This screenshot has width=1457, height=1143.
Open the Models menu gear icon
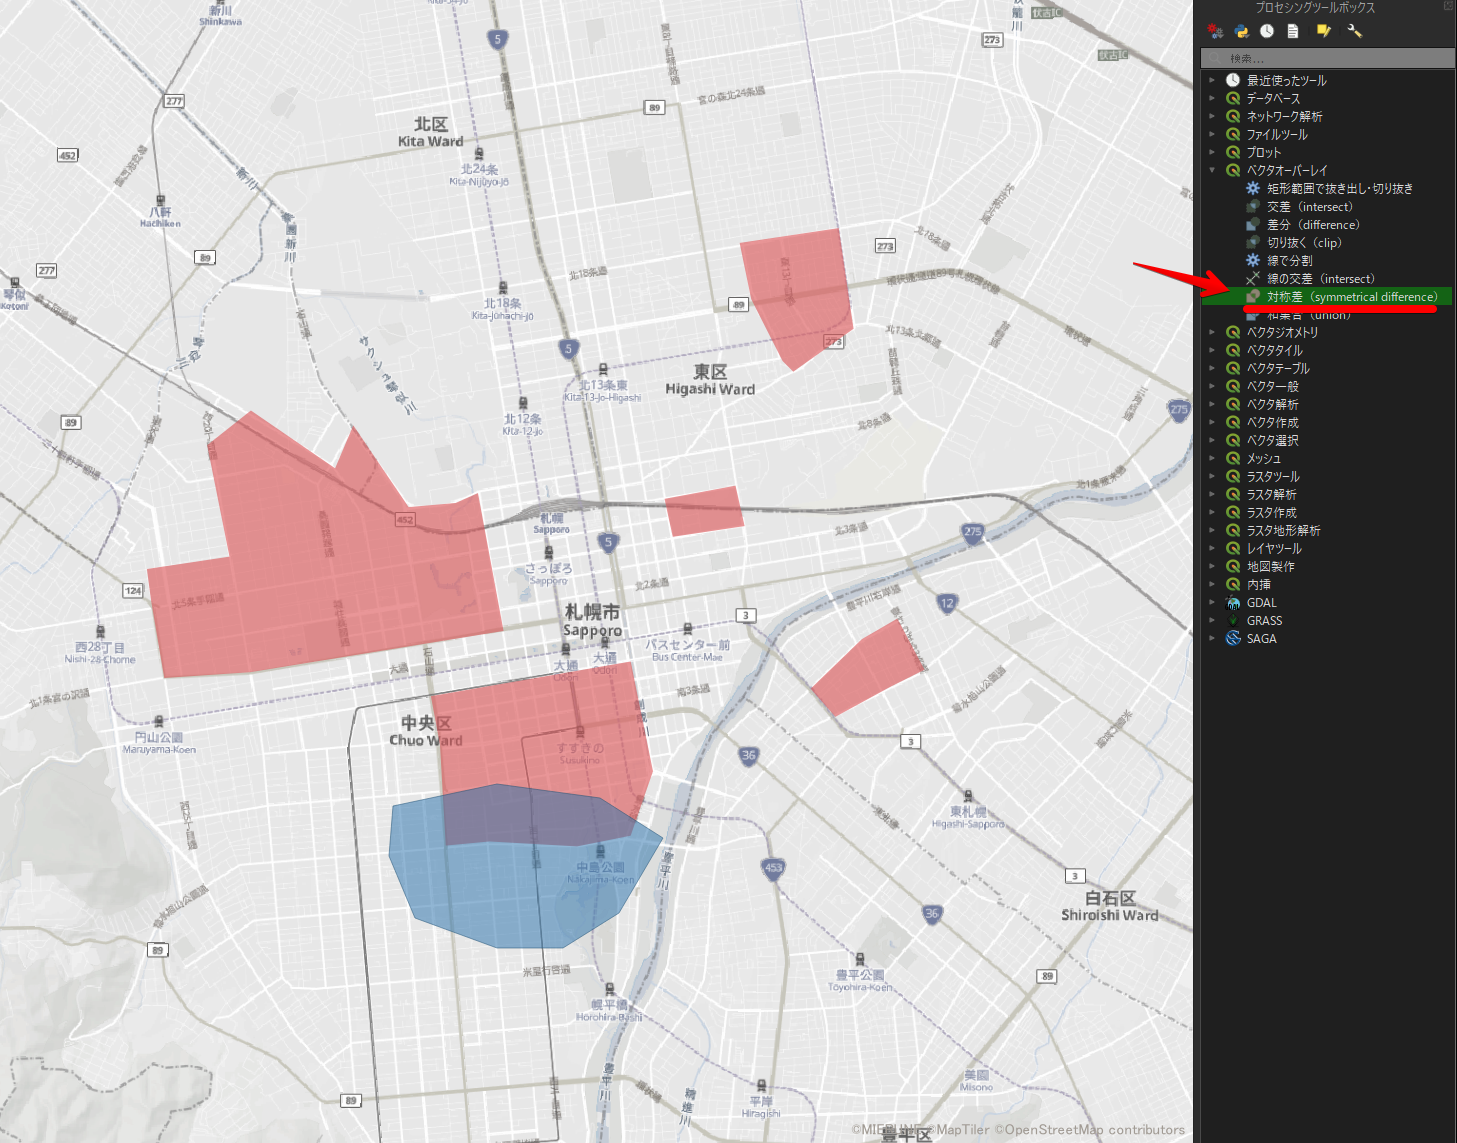pyautogui.click(x=1215, y=31)
